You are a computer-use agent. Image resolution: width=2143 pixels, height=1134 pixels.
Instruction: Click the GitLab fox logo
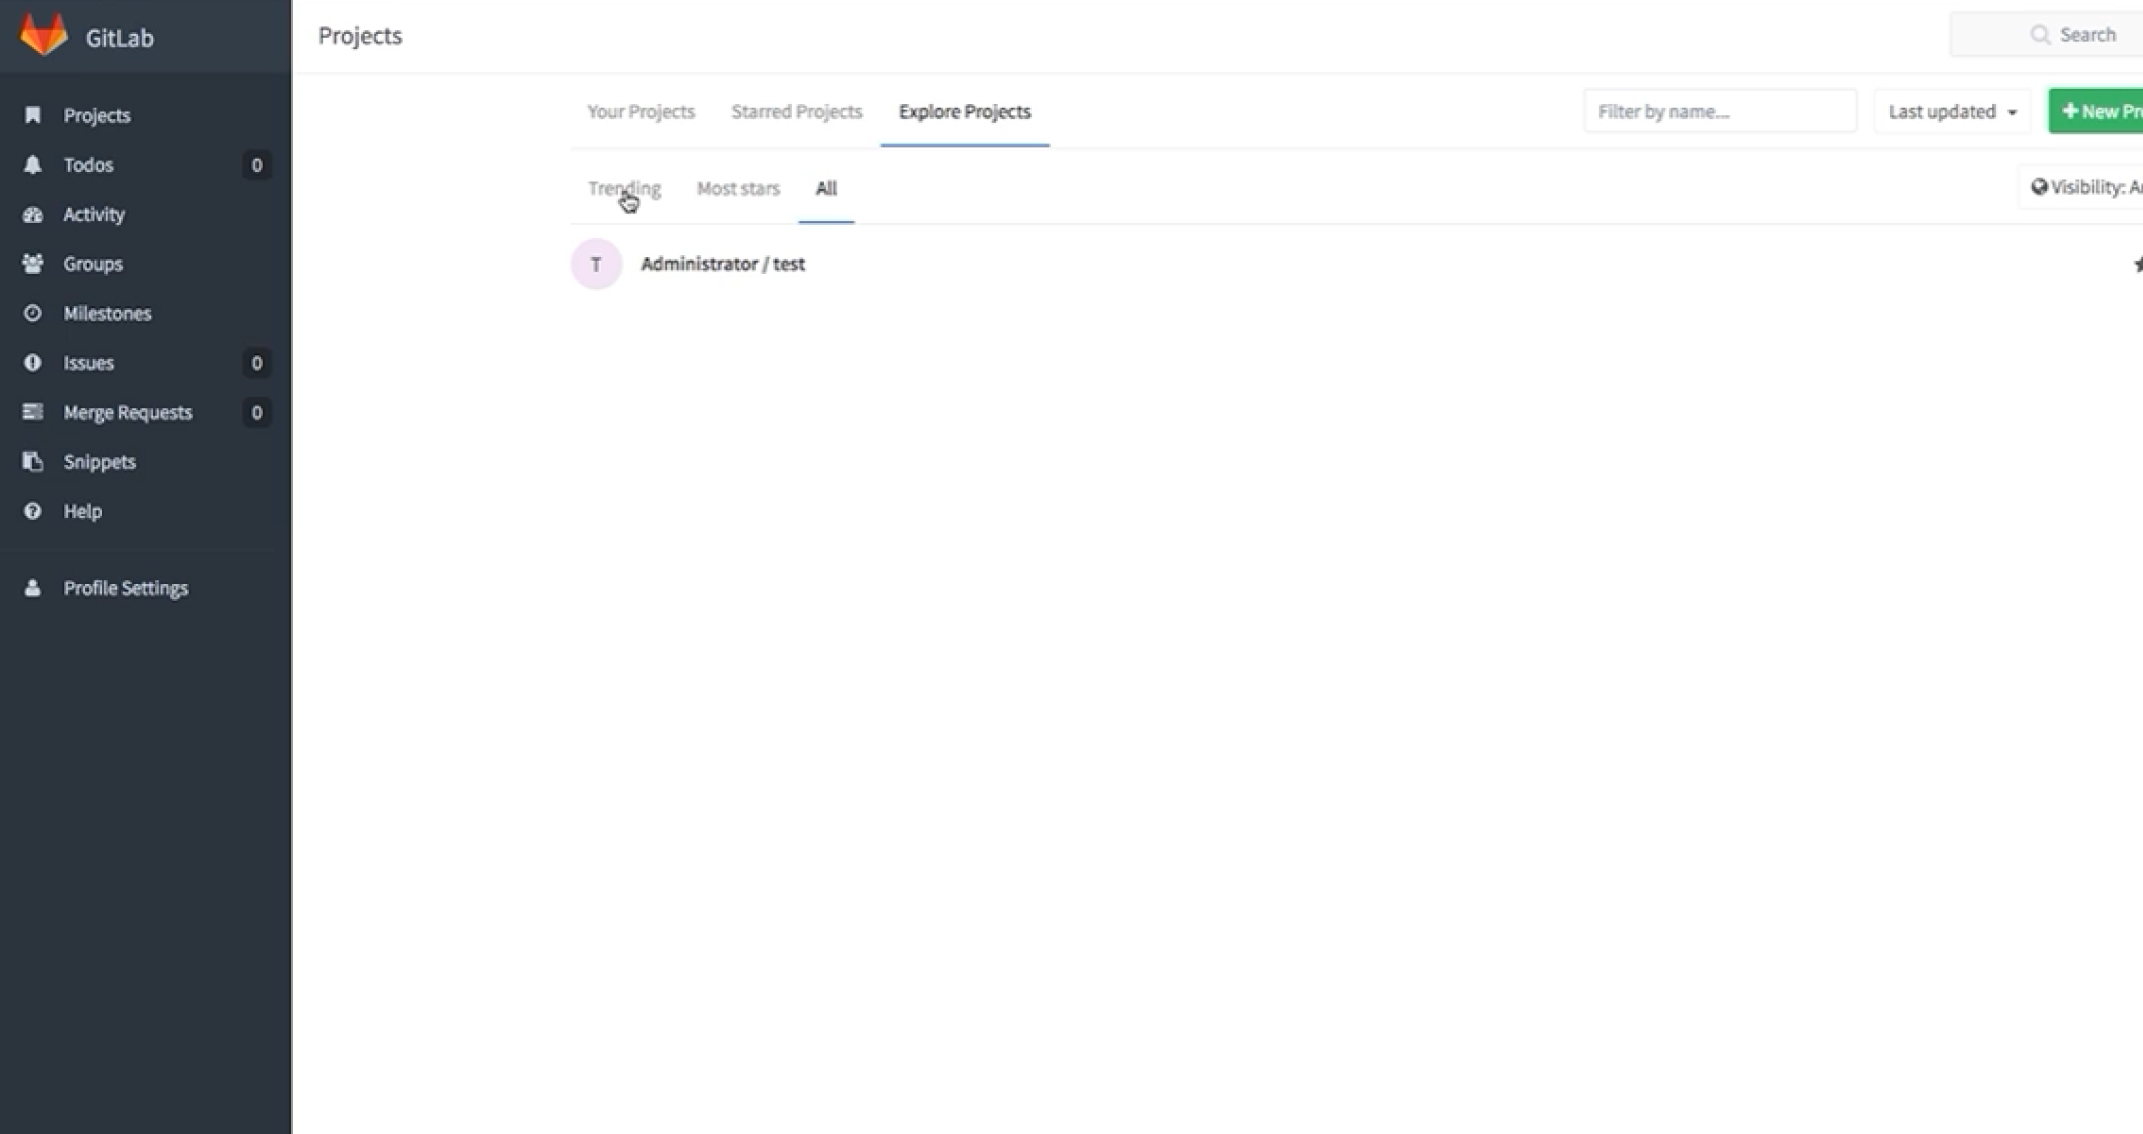pos(44,35)
